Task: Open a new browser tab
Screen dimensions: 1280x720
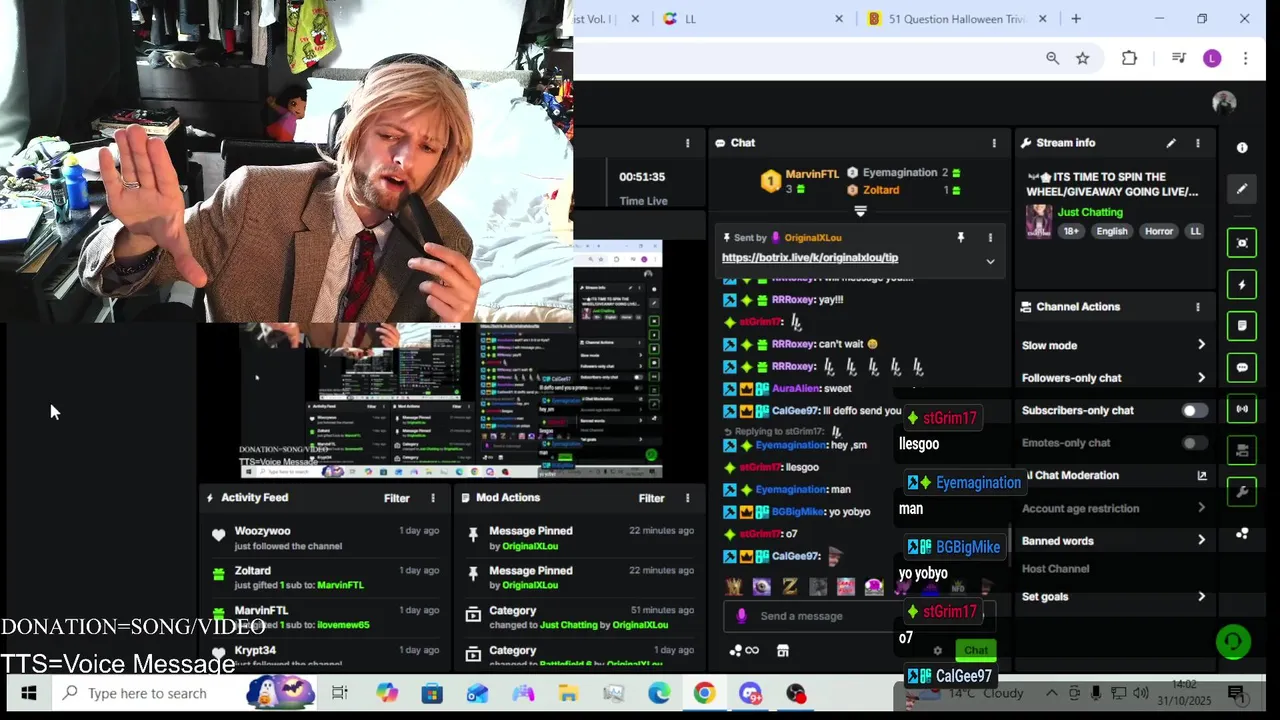Action: coord(1076,19)
